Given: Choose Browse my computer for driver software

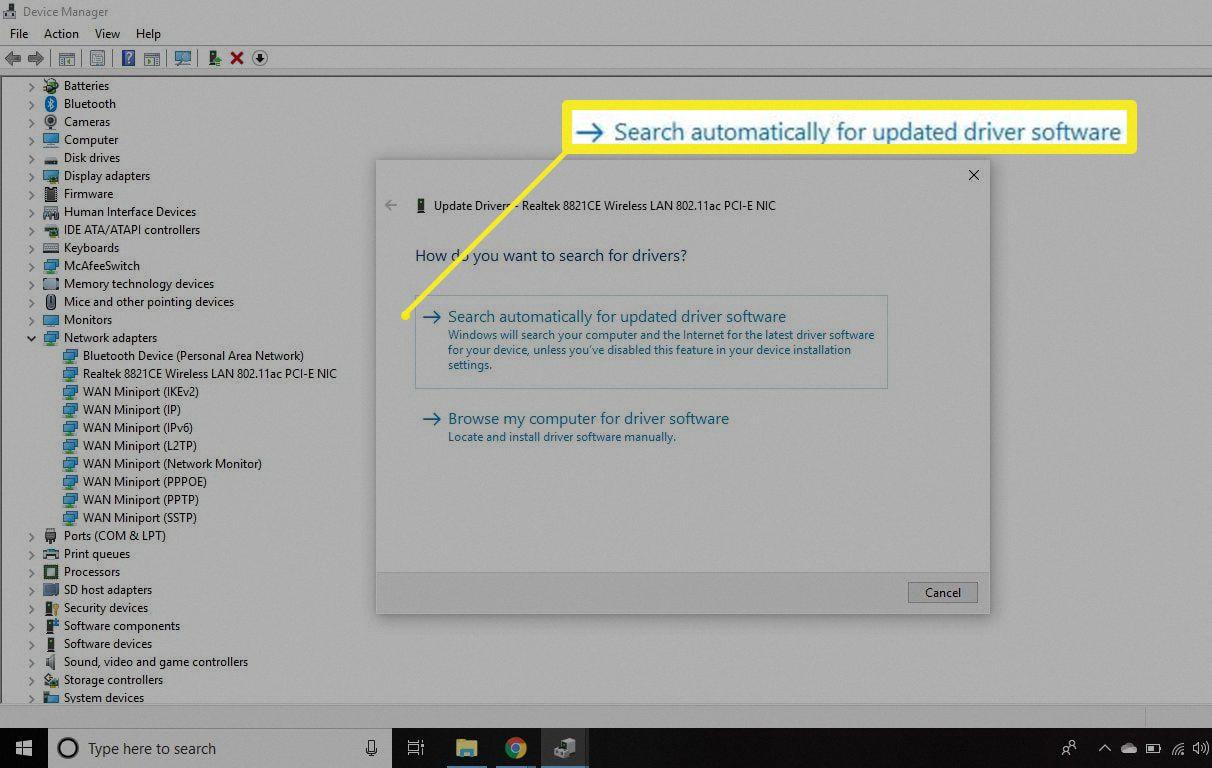Looking at the screenshot, I should pyautogui.click(x=588, y=419).
